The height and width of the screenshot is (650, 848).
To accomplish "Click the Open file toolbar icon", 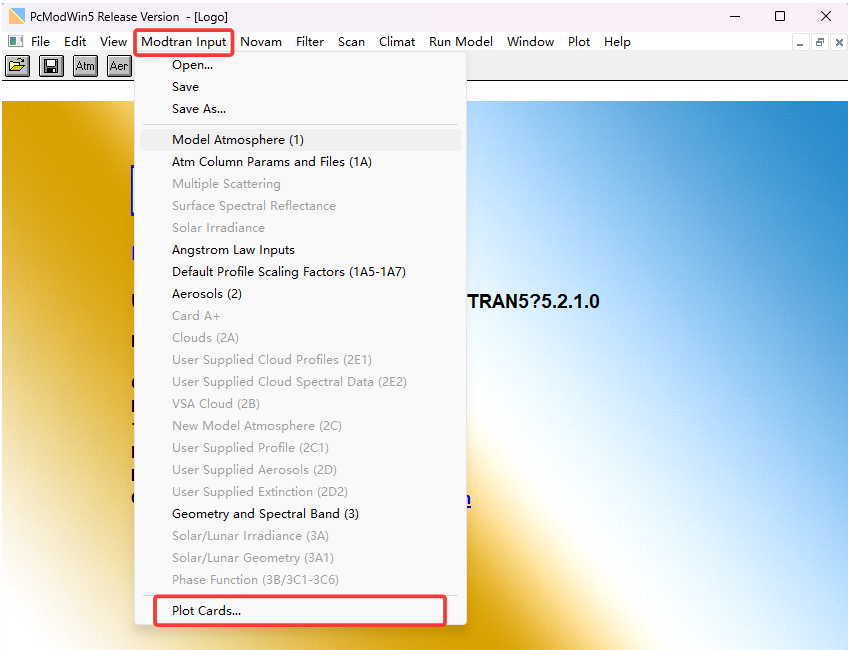I will 17,66.
